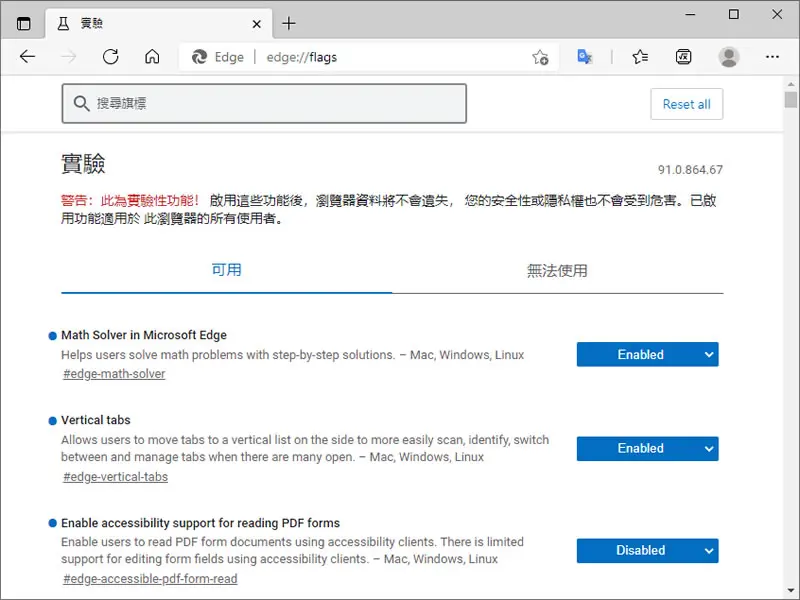Click the browser Back arrow

point(27,57)
